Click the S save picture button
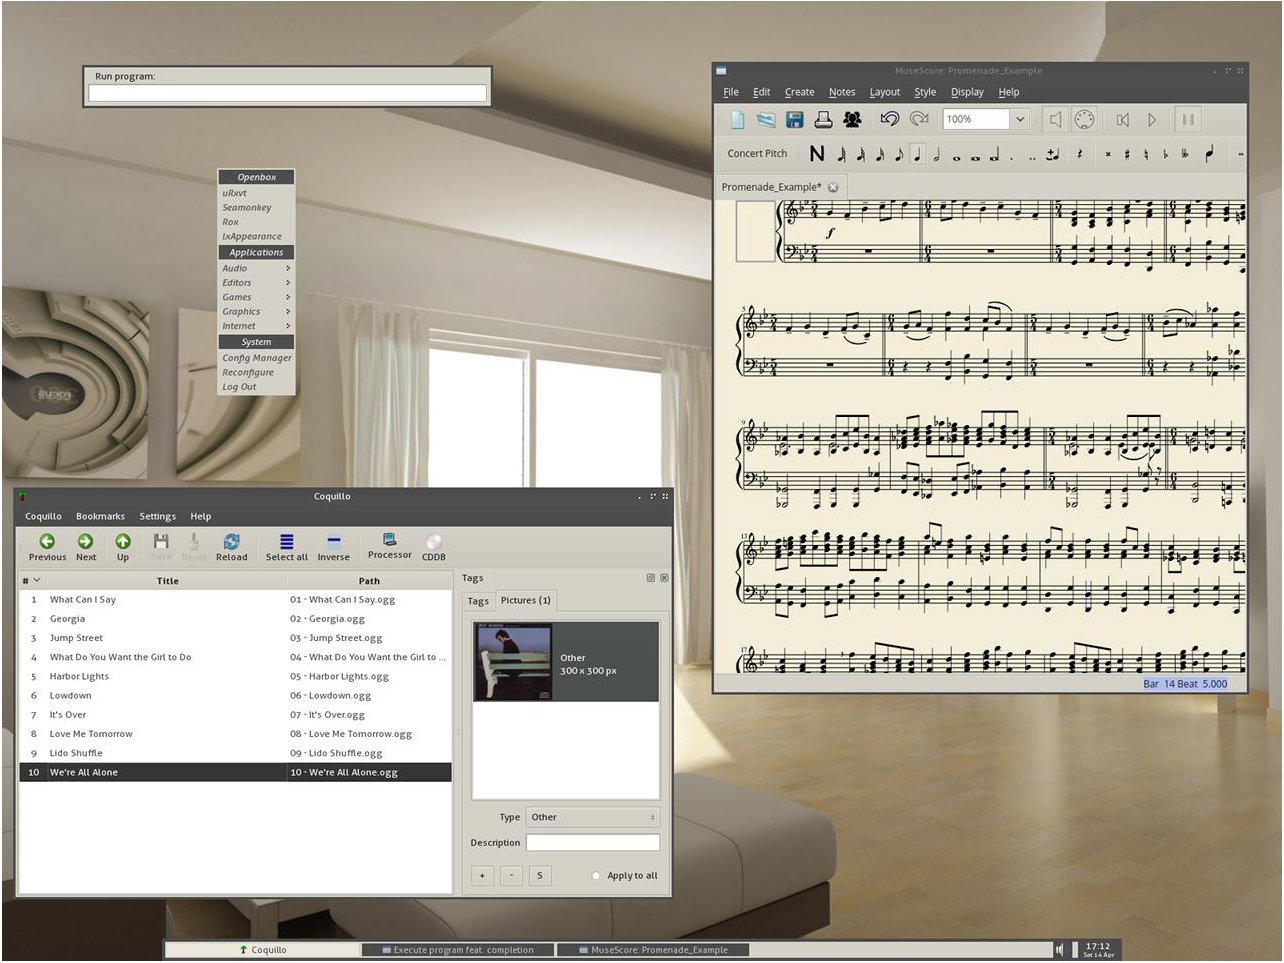 click(540, 875)
